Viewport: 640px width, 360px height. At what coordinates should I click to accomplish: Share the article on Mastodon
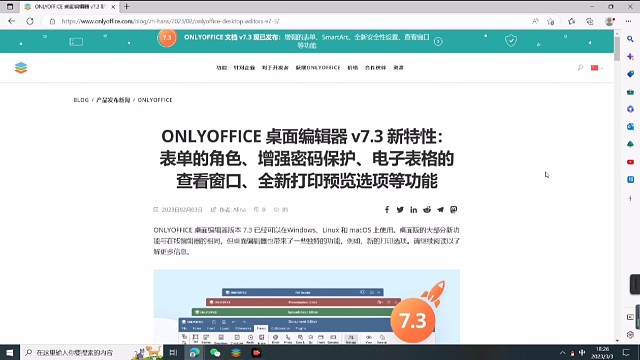pyautogui.click(x=453, y=209)
